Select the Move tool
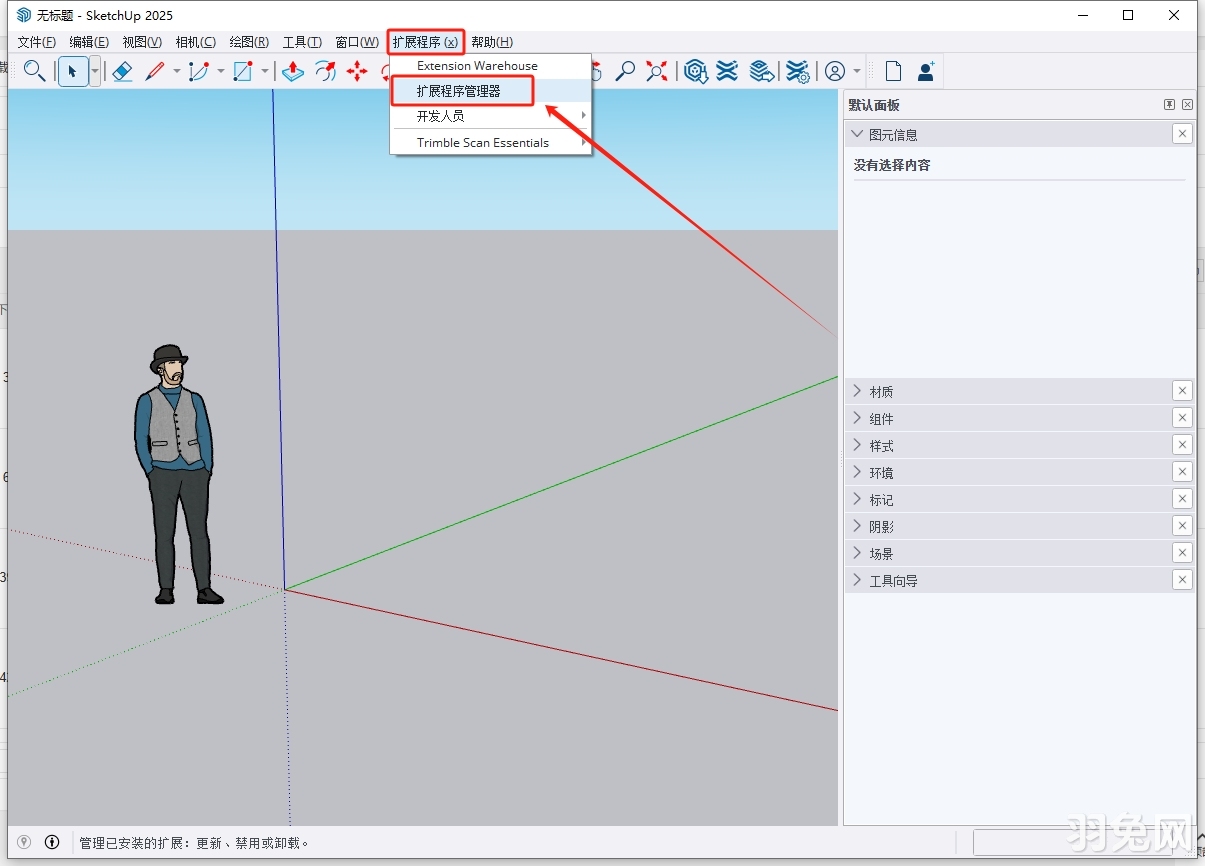 tap(358, 71)
